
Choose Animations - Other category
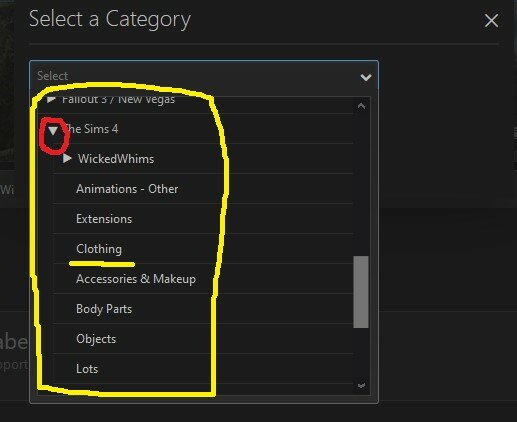pyautogui.click(x=127, y=189)
